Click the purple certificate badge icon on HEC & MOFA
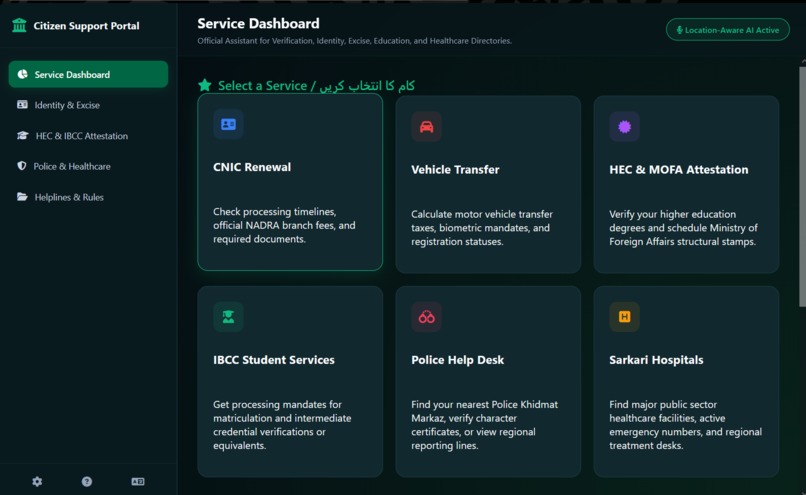The width and height of the screenshot is (806, 495). click(x=625, y=127)
